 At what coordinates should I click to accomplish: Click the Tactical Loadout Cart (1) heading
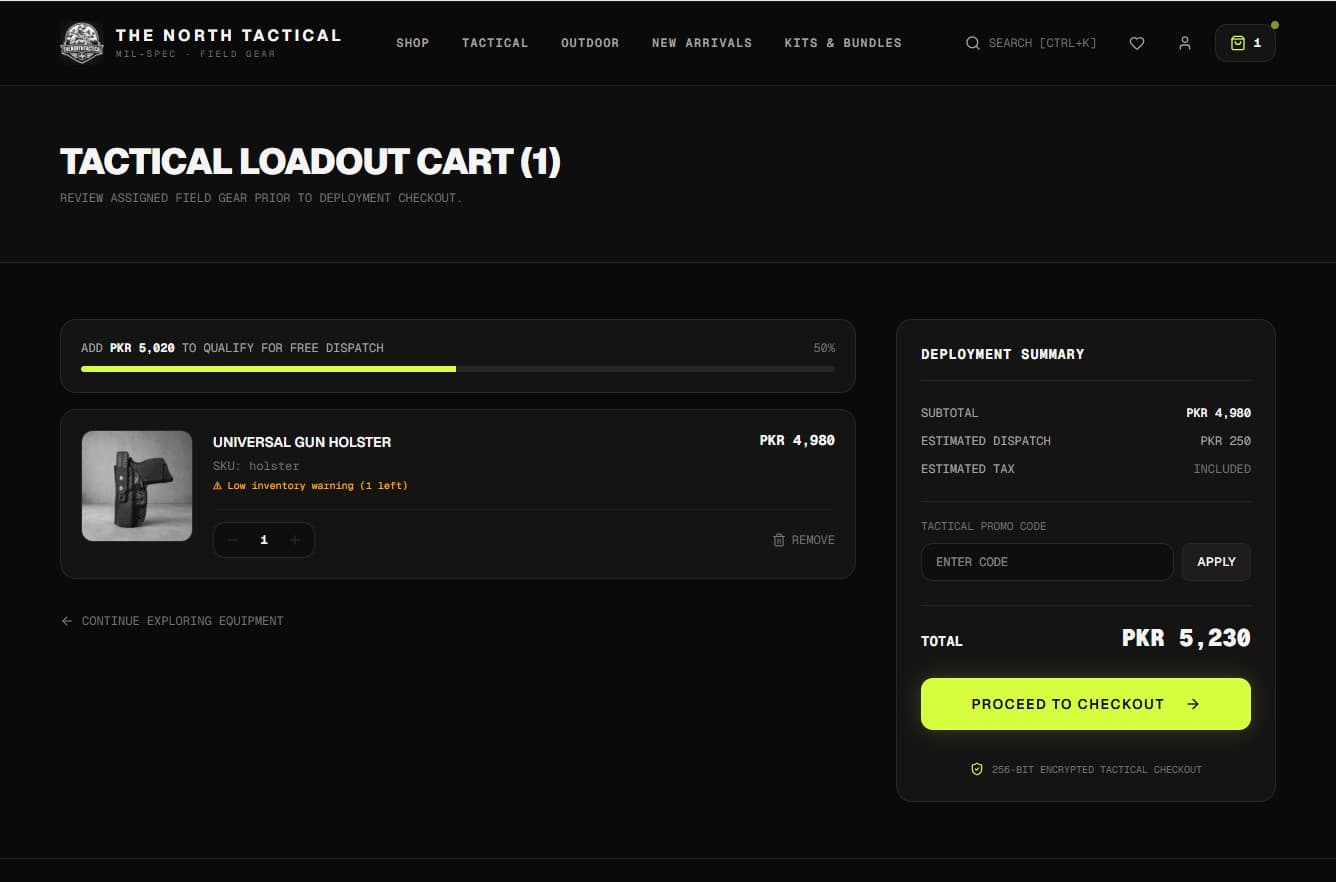(310, 161)
